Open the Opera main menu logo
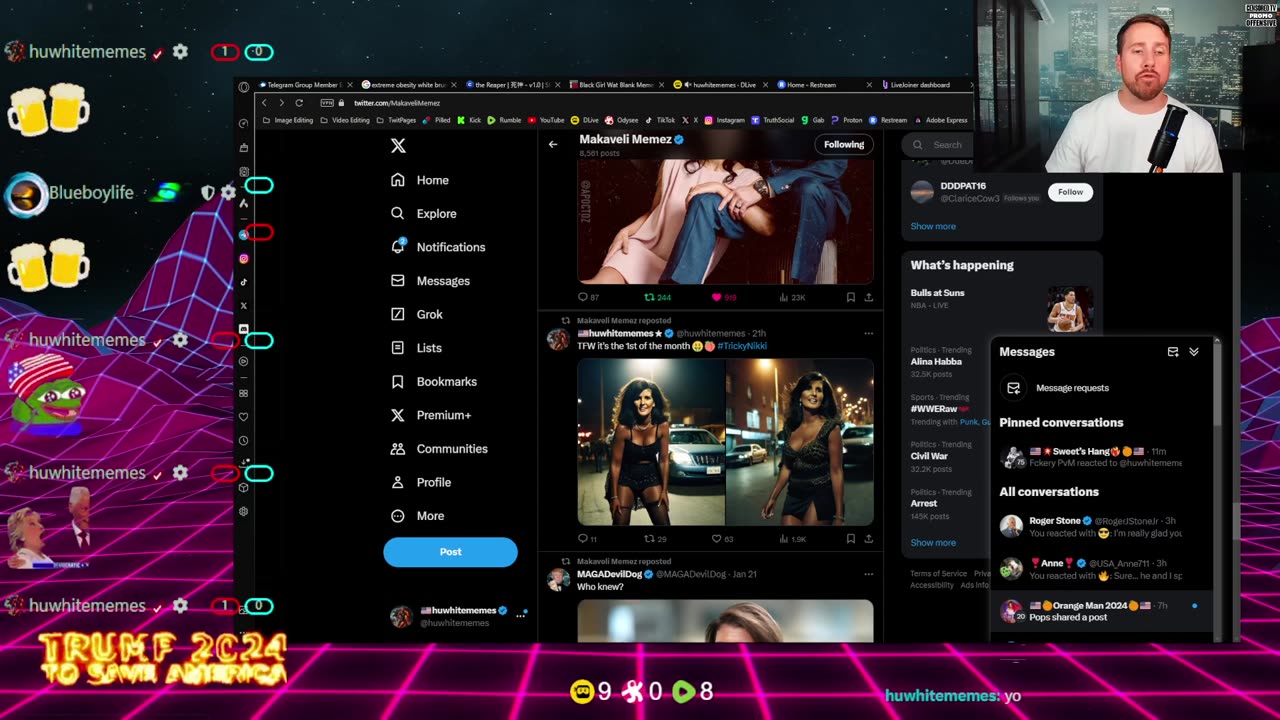The height and width of the screenshot is (720, 1280). [x=243, y=86]
